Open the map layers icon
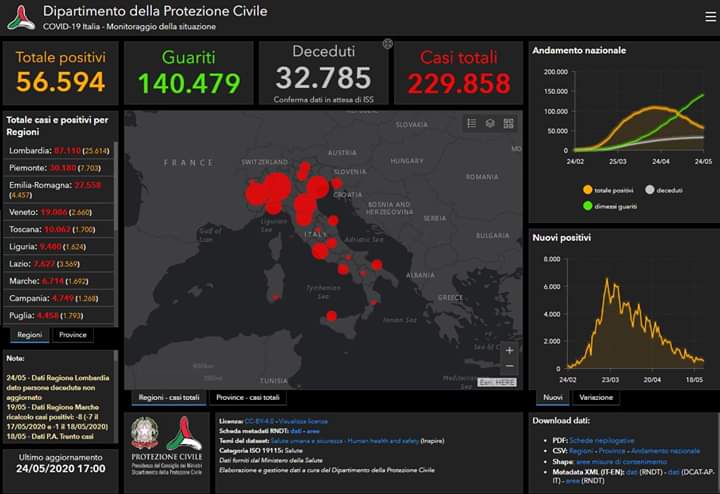This screenshot has height=494, width=720. pyautogui.click(x=490, y=123)
